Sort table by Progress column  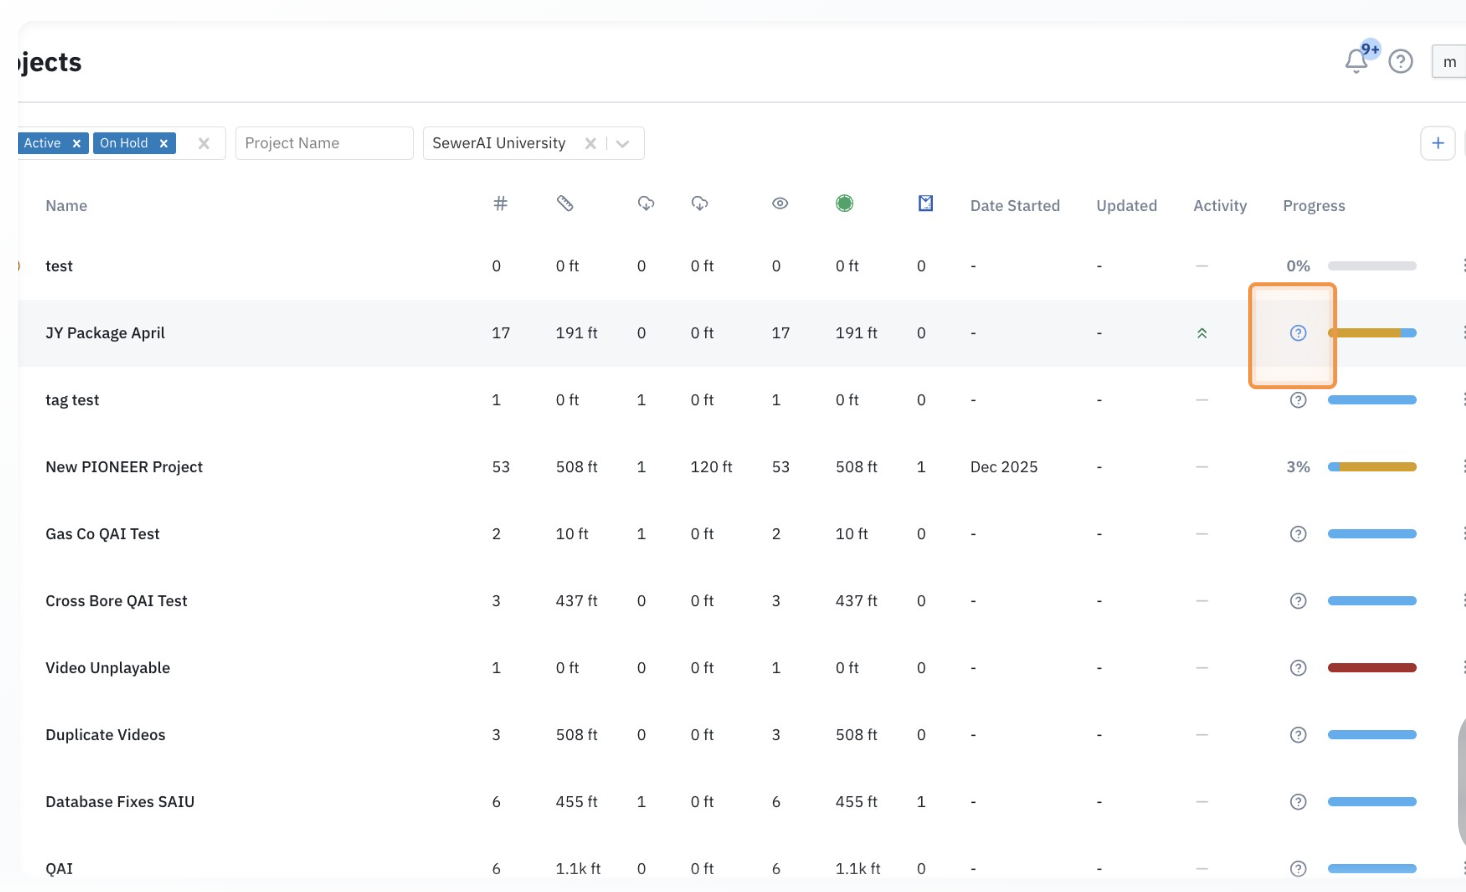pos(1313,206)
